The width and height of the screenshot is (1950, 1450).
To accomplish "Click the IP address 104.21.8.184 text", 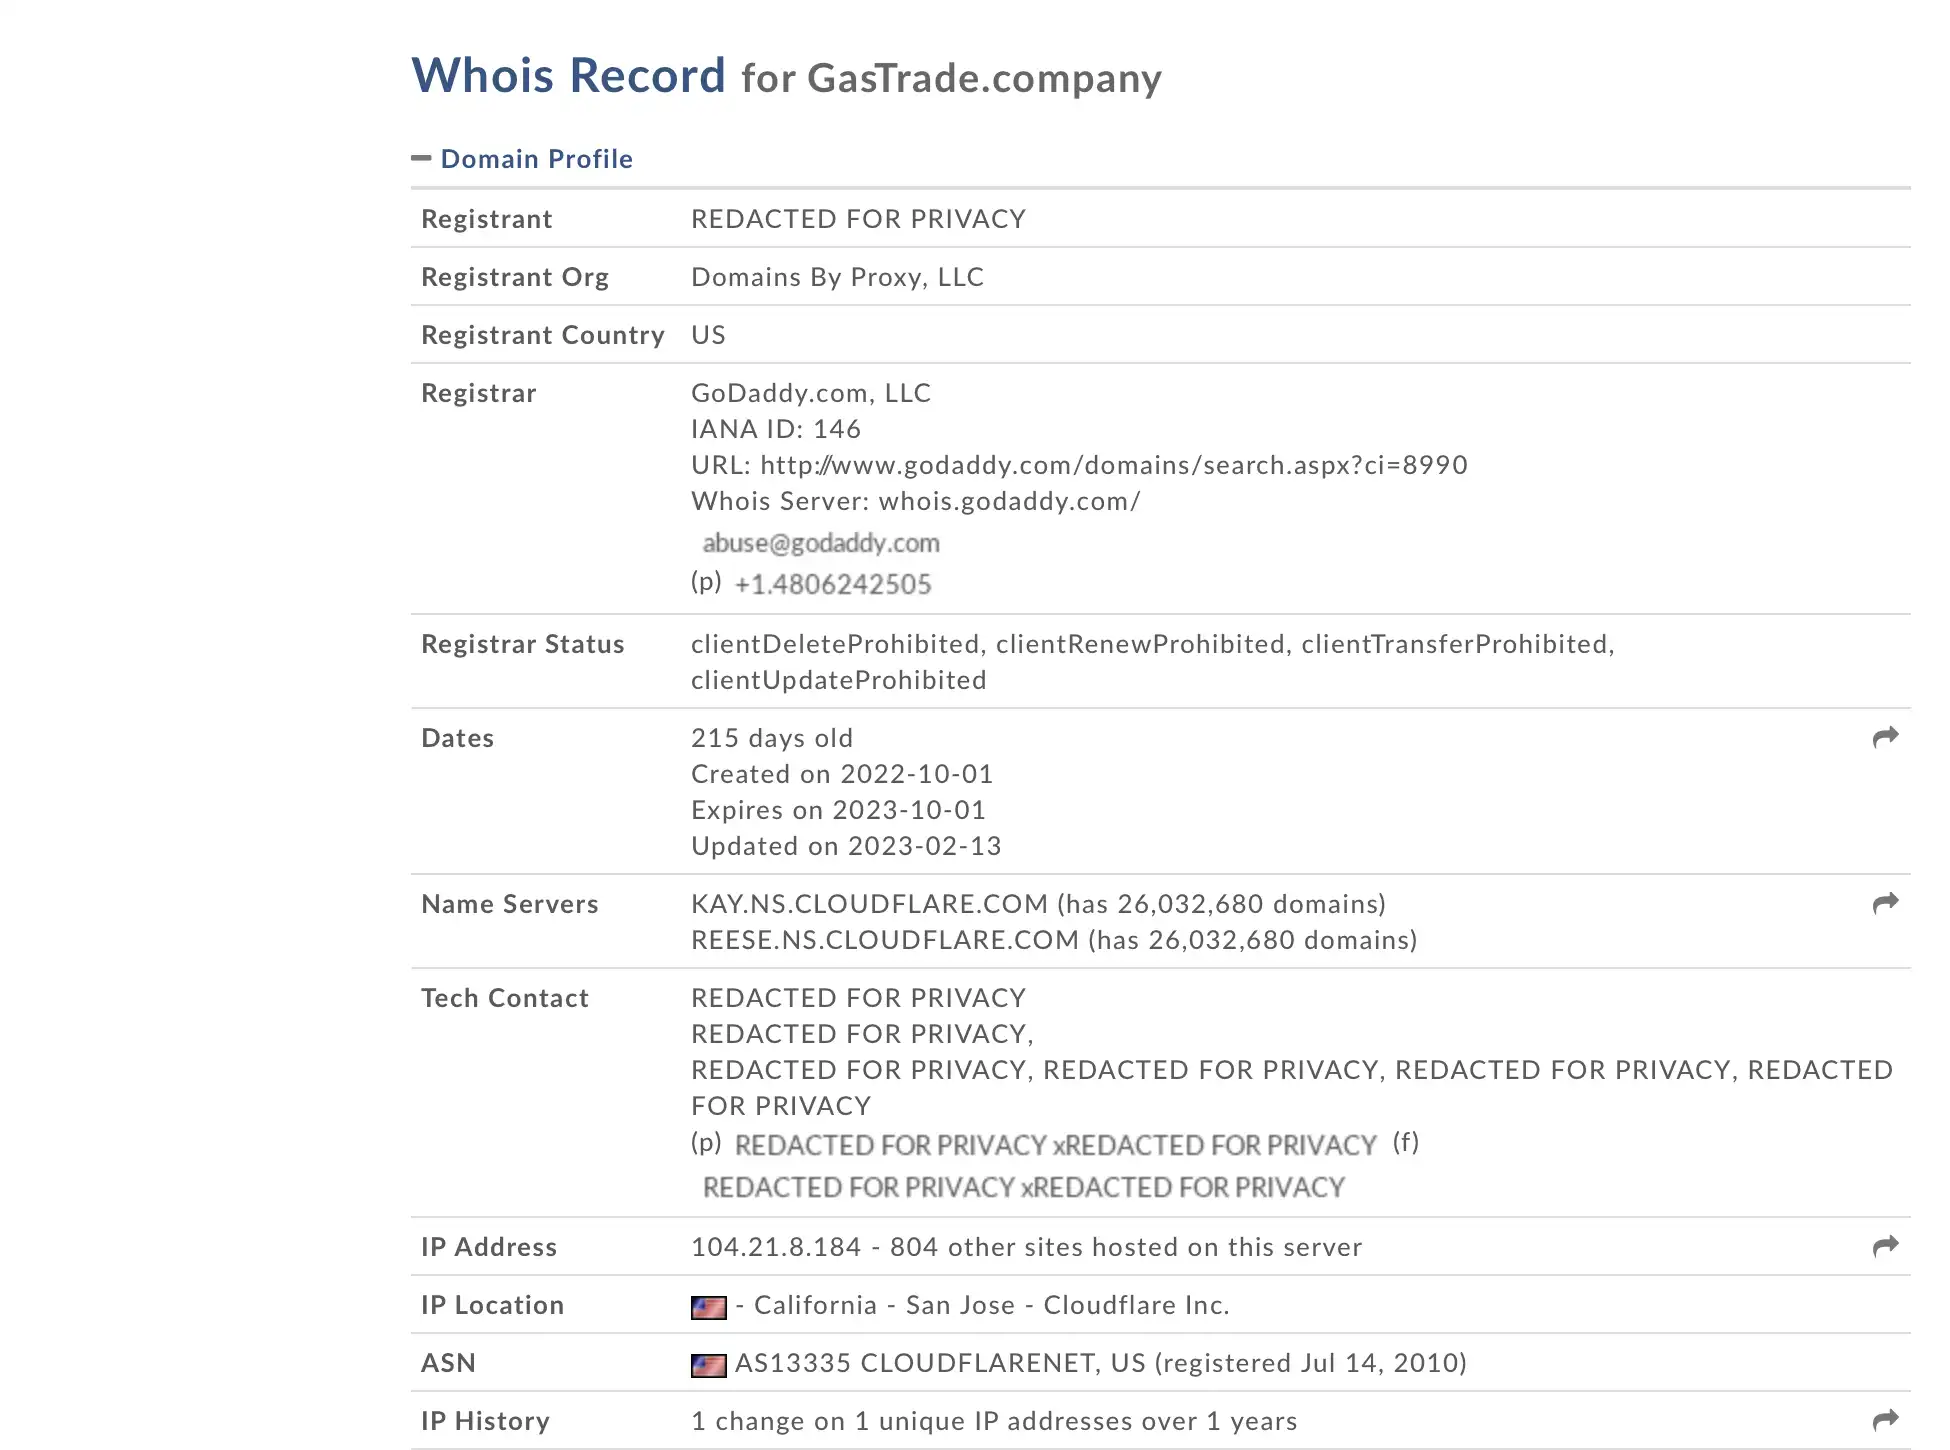I will (776, 1247).
